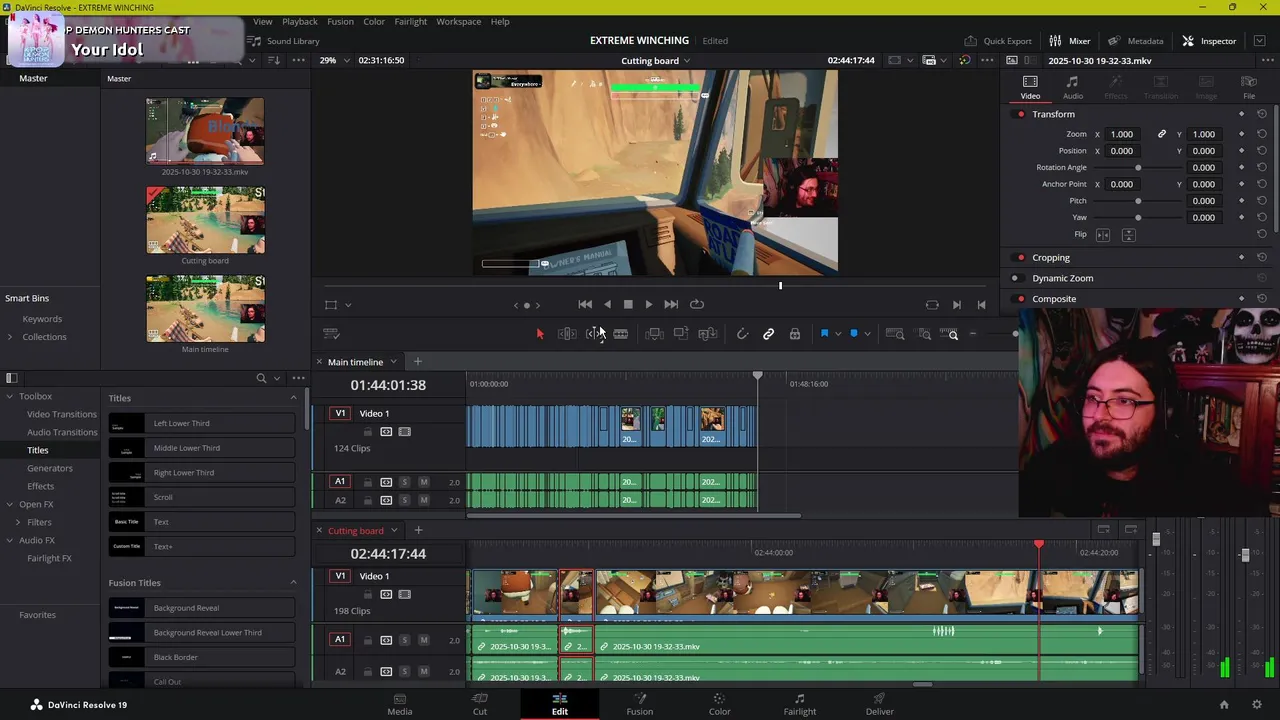The image size is (1280, 720).
Task: Expand the Open FX category
Action: [x=10, y=504]
